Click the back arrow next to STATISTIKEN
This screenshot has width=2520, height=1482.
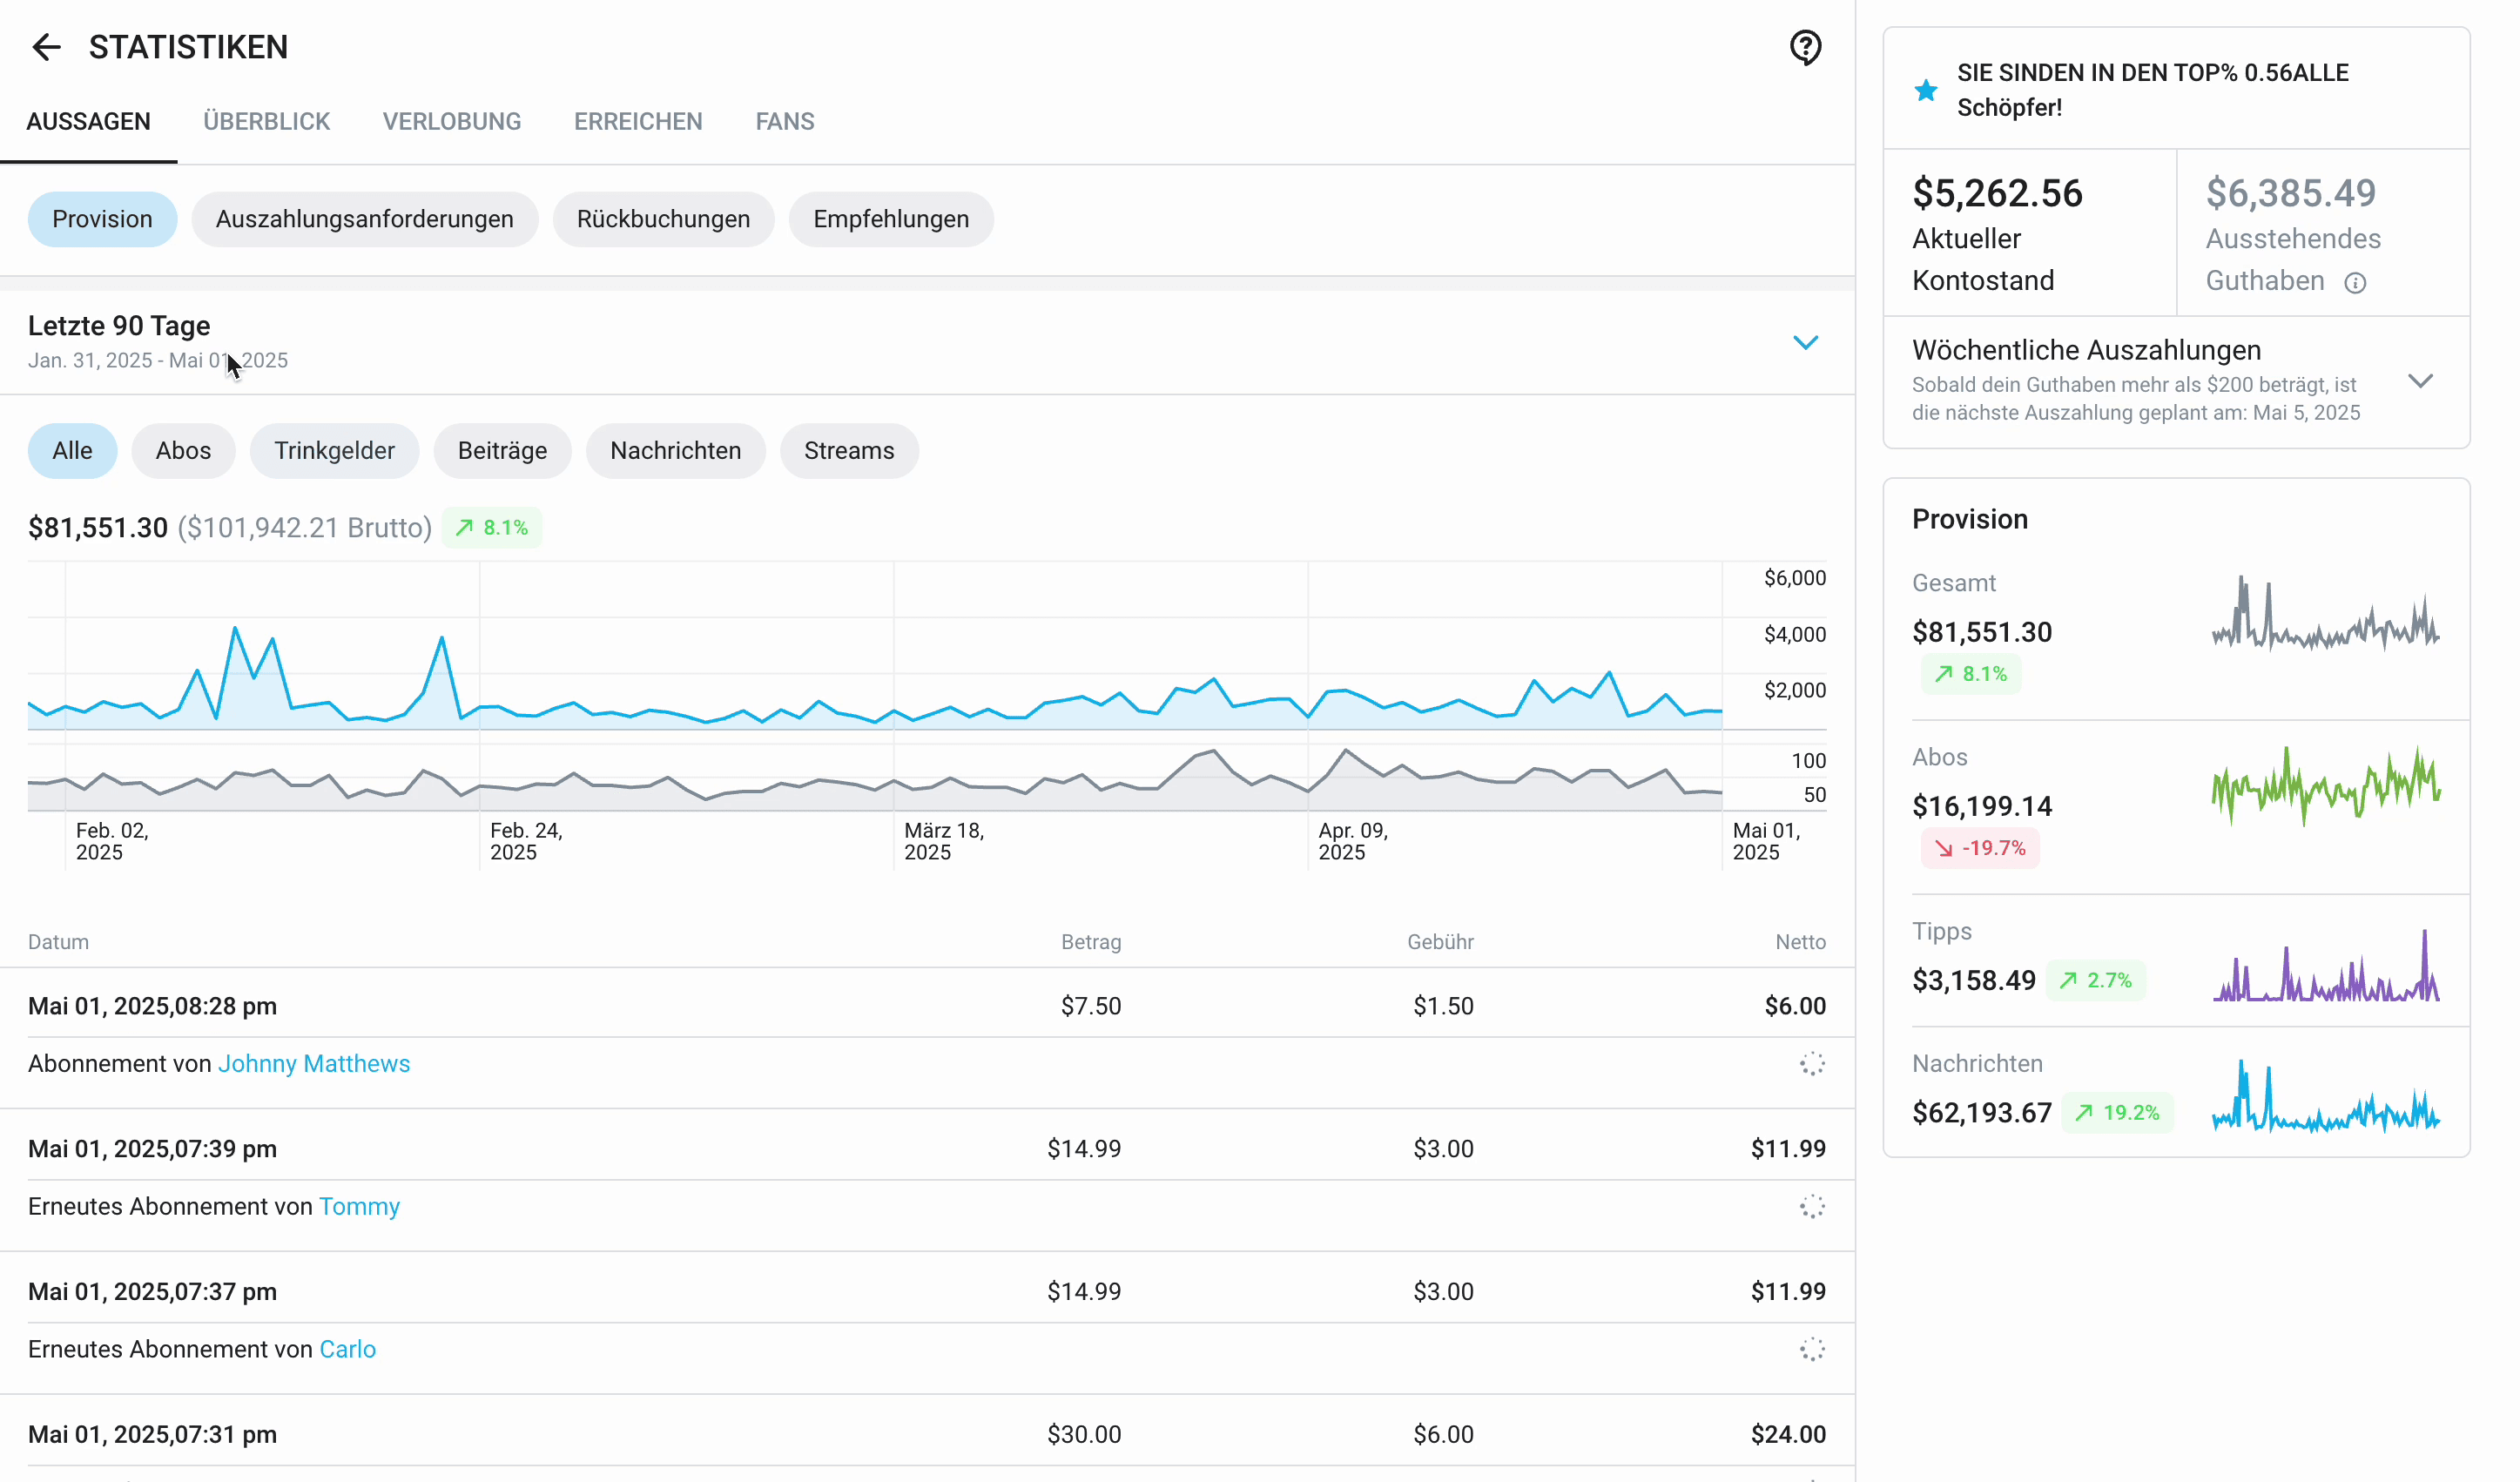[46, 47]
